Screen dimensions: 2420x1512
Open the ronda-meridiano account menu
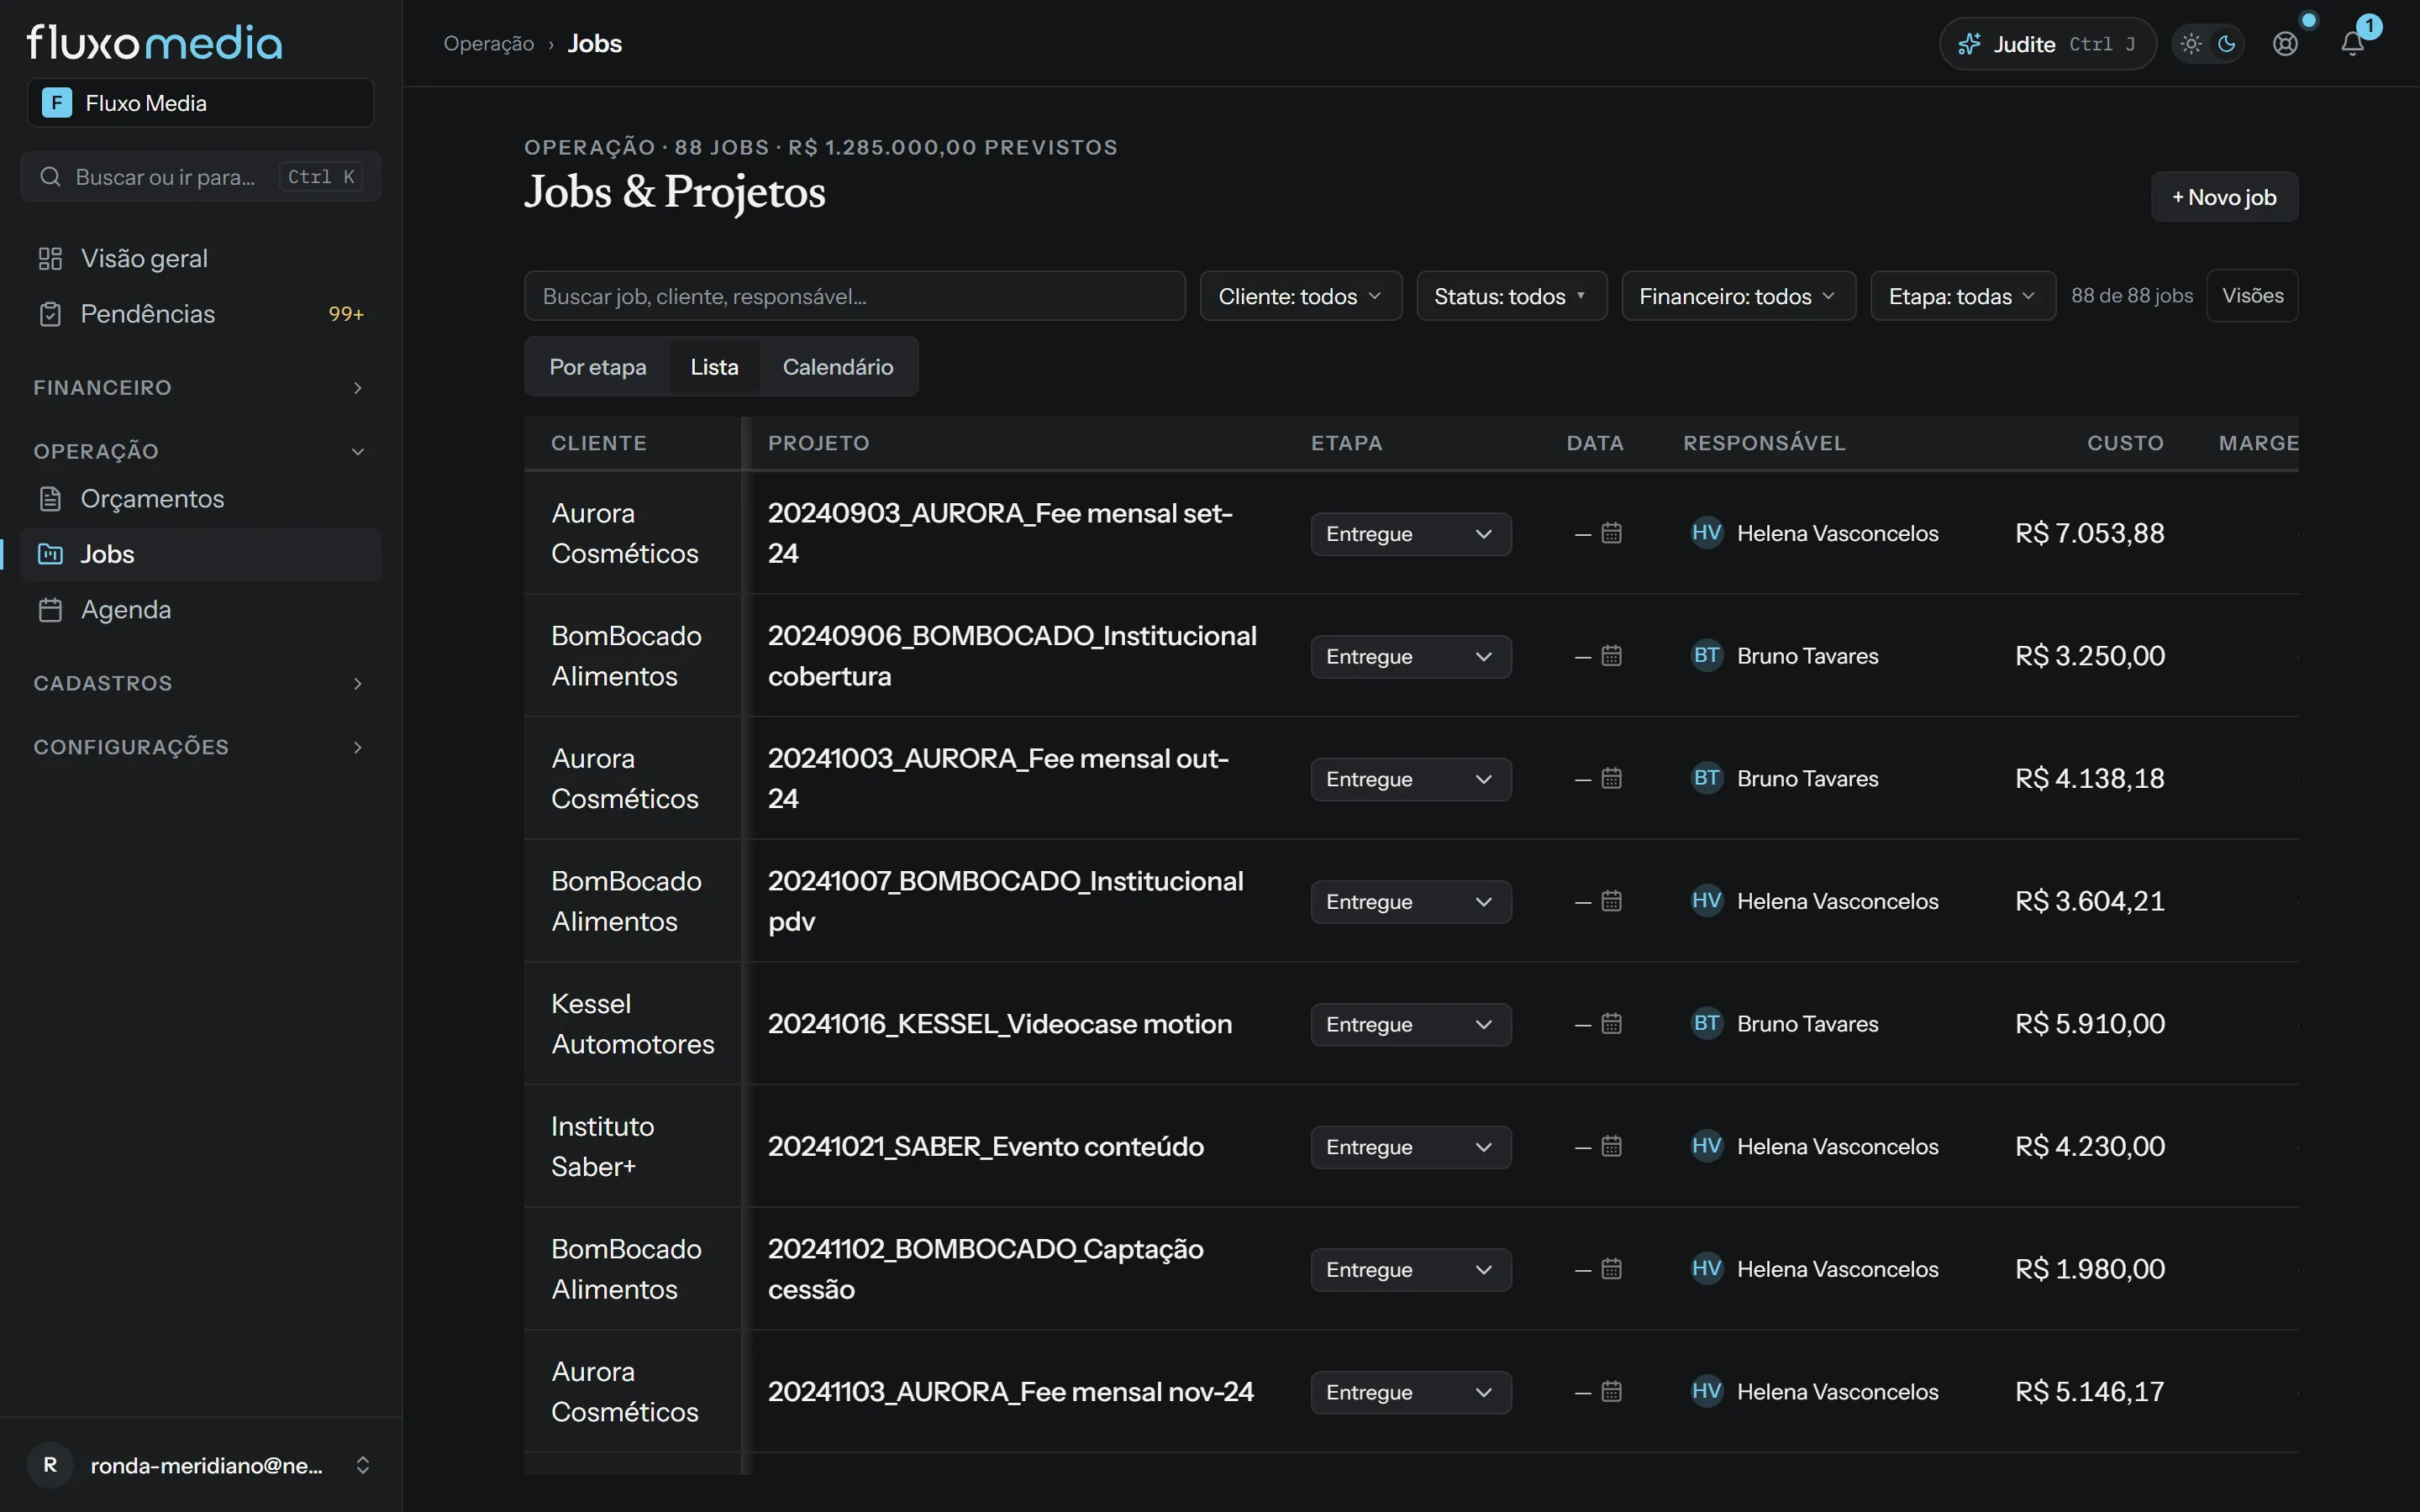coord(201,1465)
